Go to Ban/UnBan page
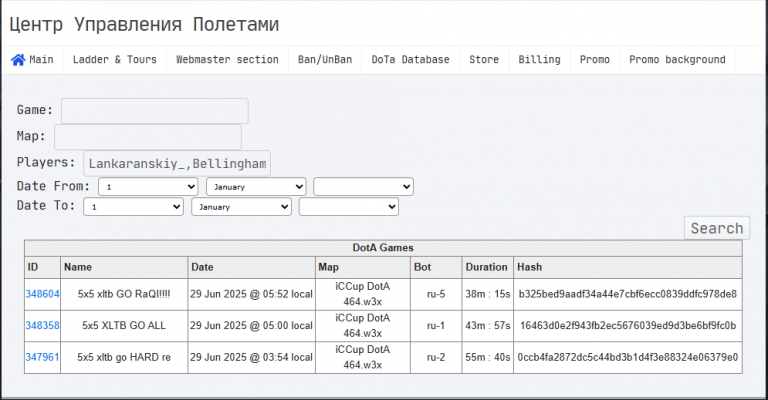 click(x=325, y=60)
